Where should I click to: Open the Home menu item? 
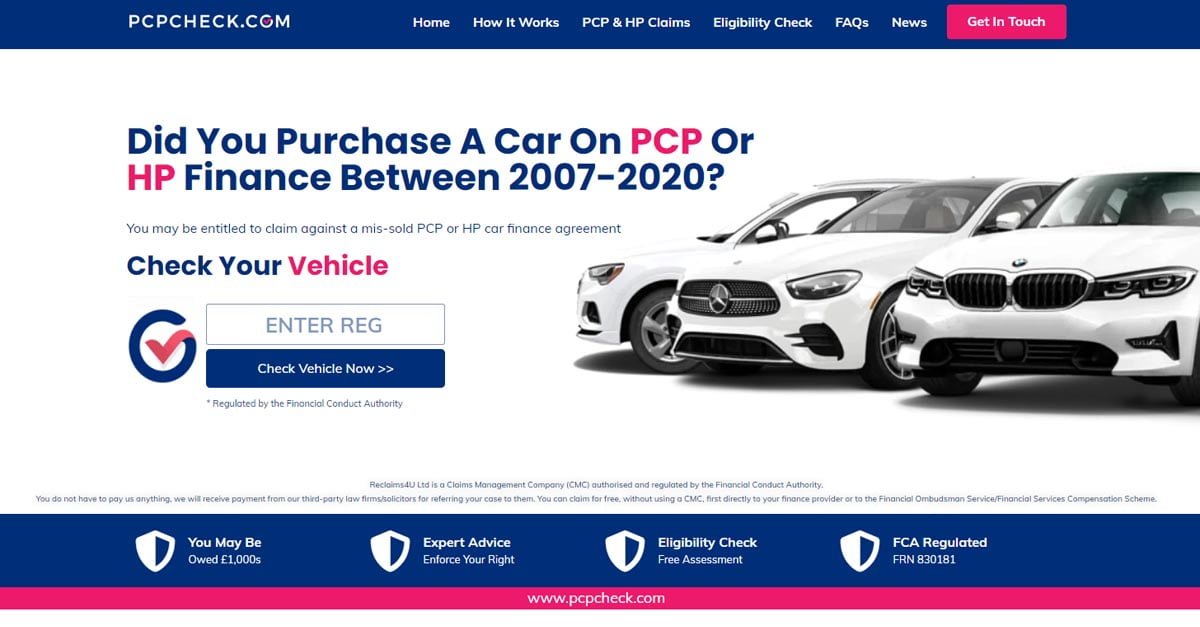[x=431, y=22]
